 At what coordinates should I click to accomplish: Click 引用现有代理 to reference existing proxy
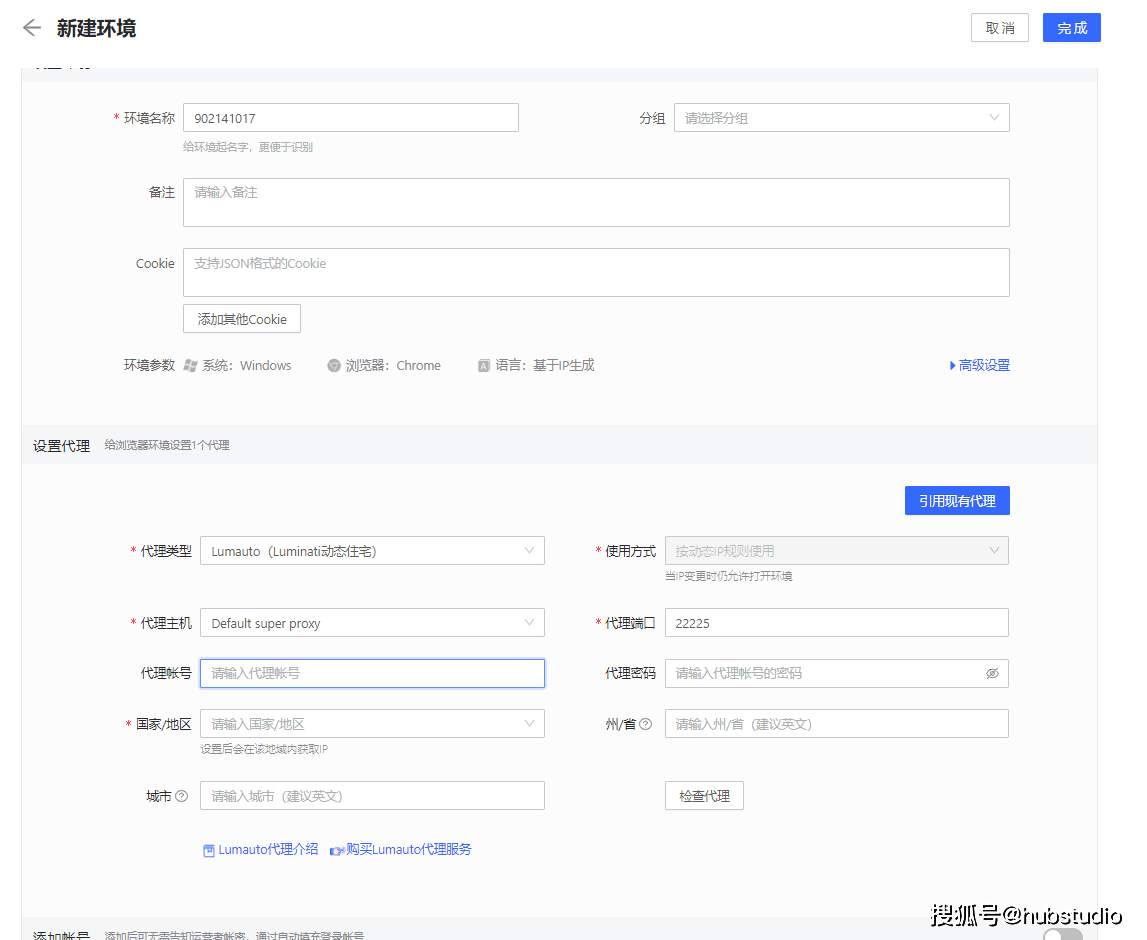click(x=957, y=500)
